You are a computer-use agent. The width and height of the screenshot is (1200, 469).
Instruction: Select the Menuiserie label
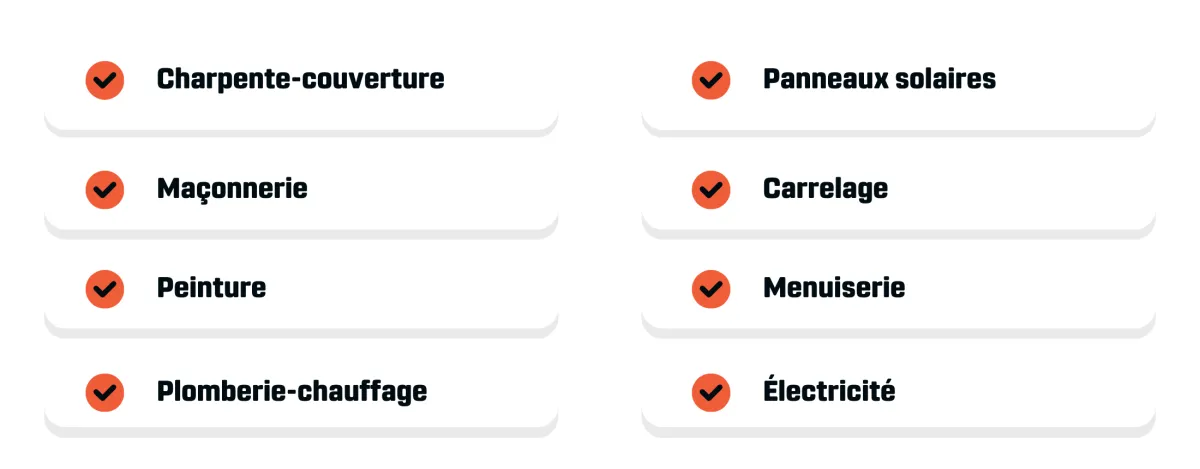(x=834, y=288)
